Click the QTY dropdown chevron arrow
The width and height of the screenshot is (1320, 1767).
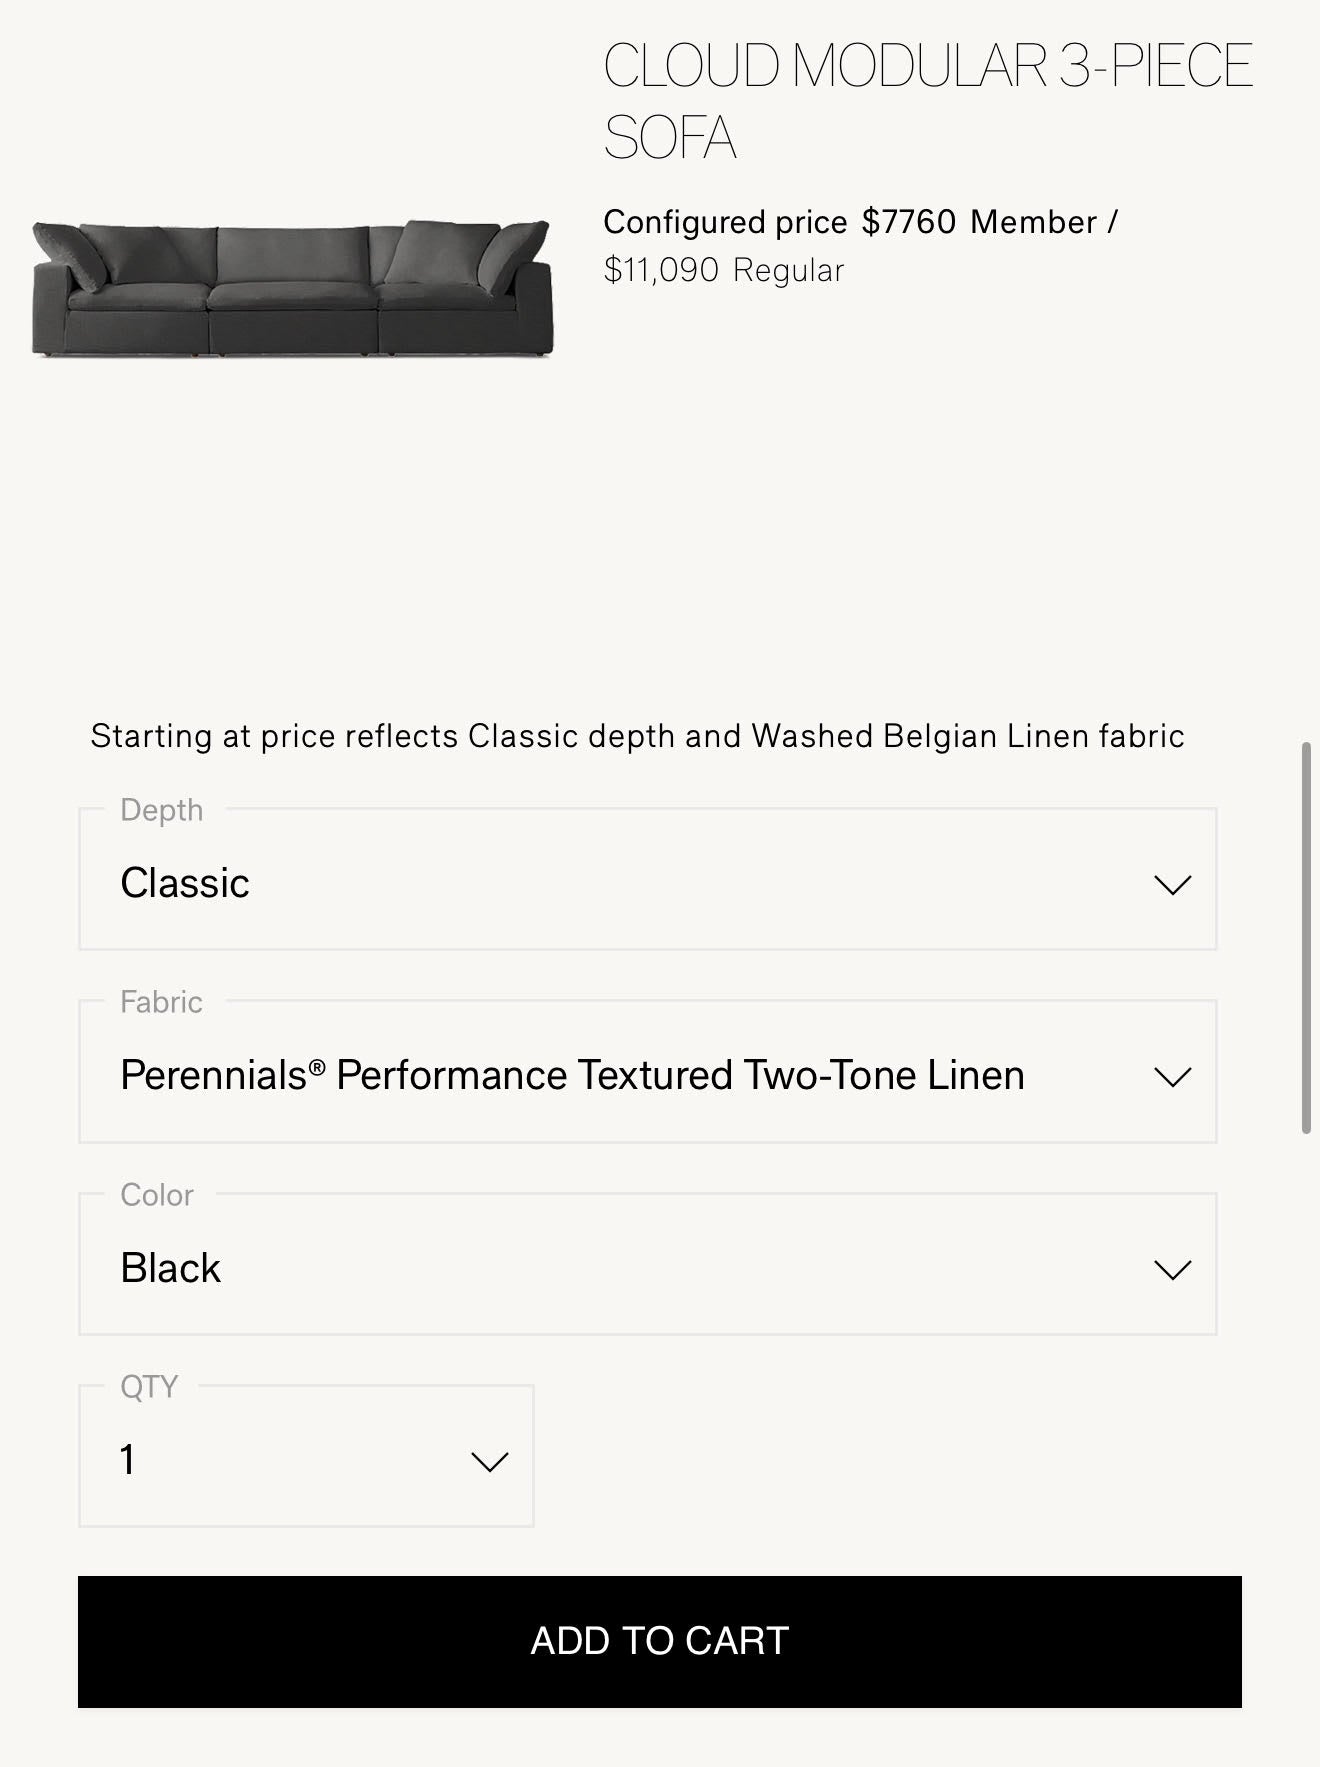[489, 1462]
